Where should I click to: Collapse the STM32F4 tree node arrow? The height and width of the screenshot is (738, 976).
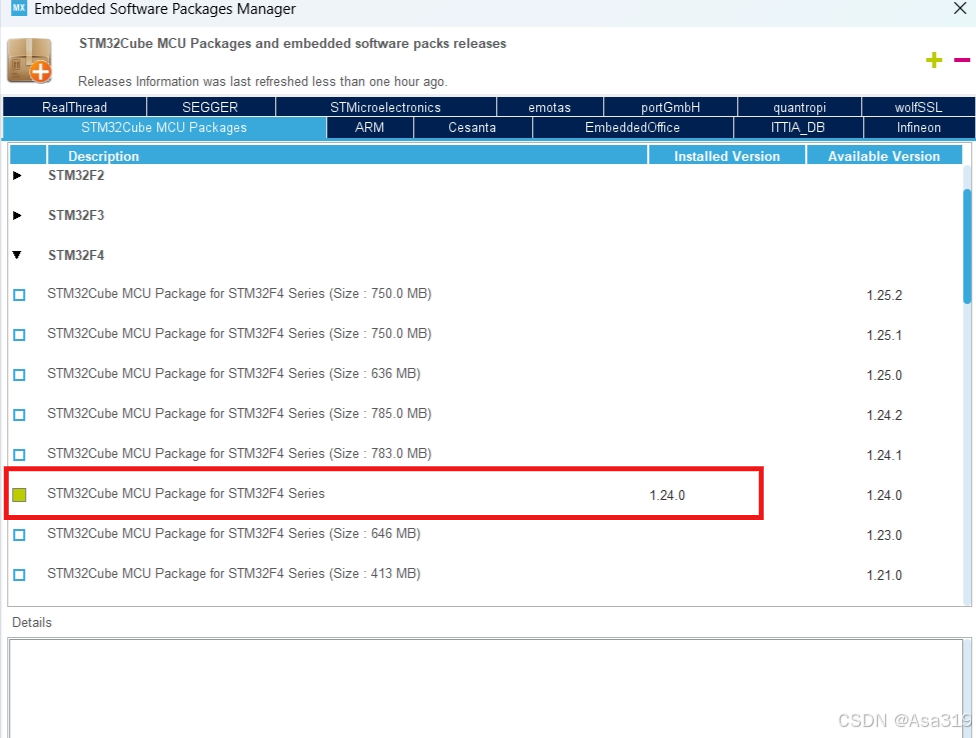pos(17,255)
